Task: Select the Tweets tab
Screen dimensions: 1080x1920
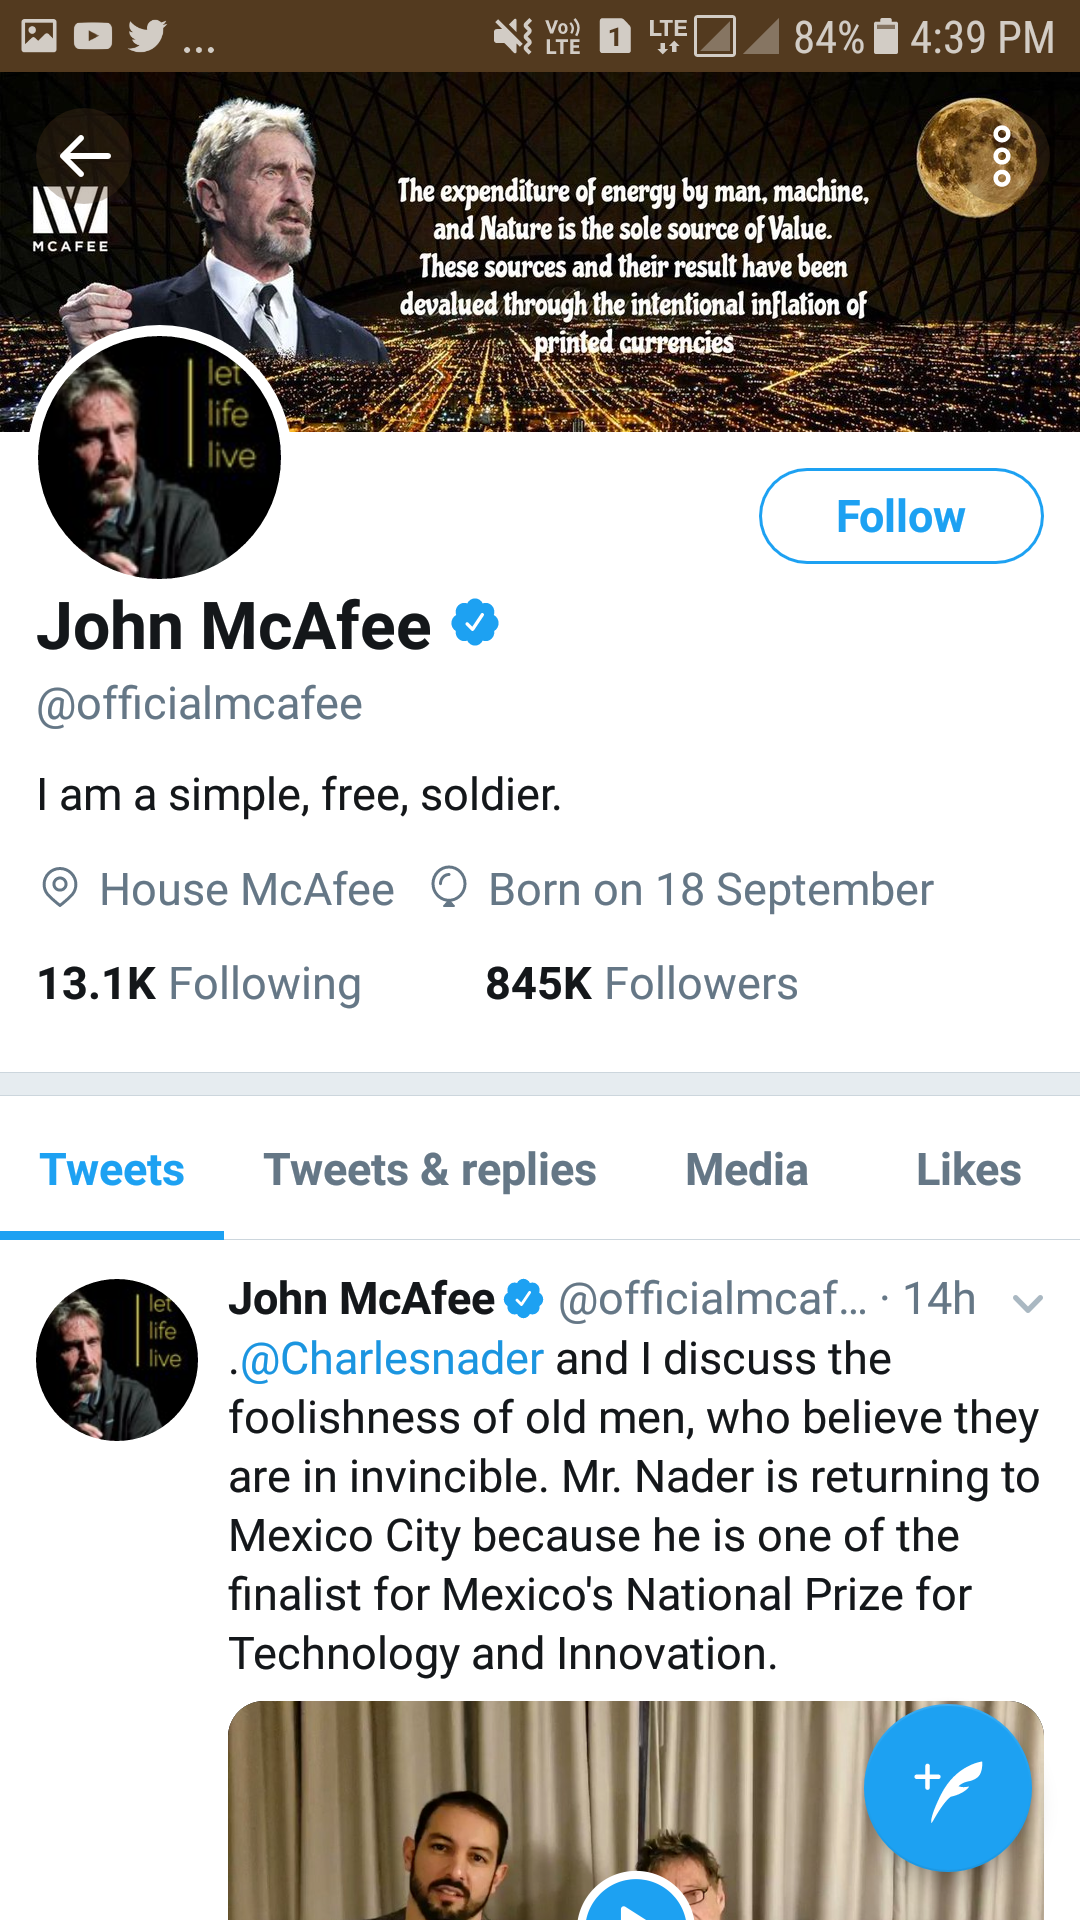Action: tap(112, 1170)
